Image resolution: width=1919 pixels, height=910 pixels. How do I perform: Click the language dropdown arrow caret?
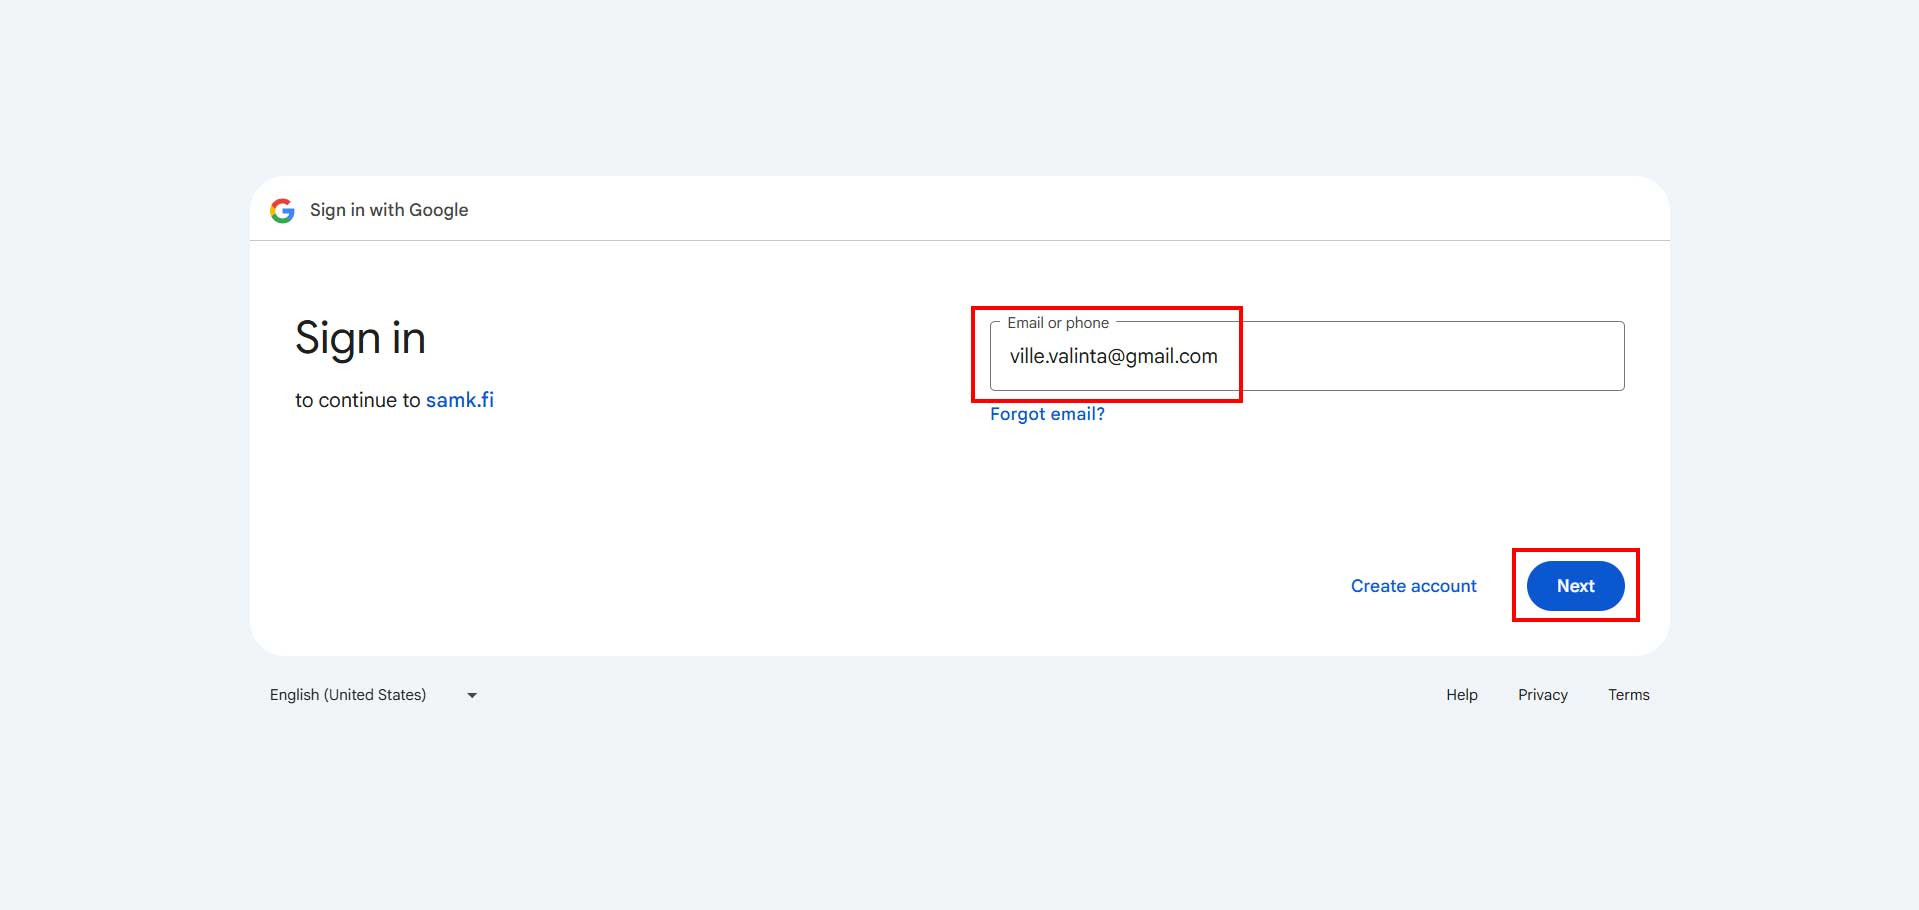(472, 695)
